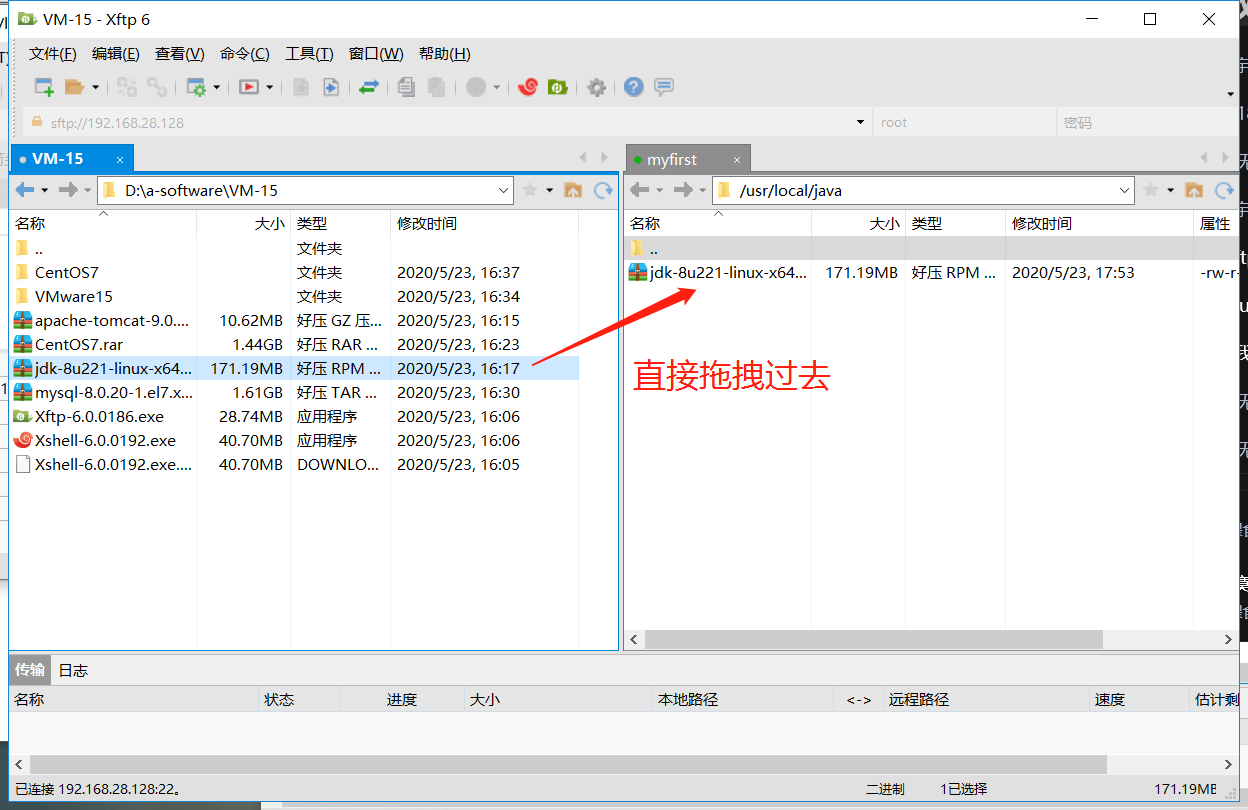
Task: Open the 查看(V) menu
Action: pyautogui.click(x=180, y=54)
